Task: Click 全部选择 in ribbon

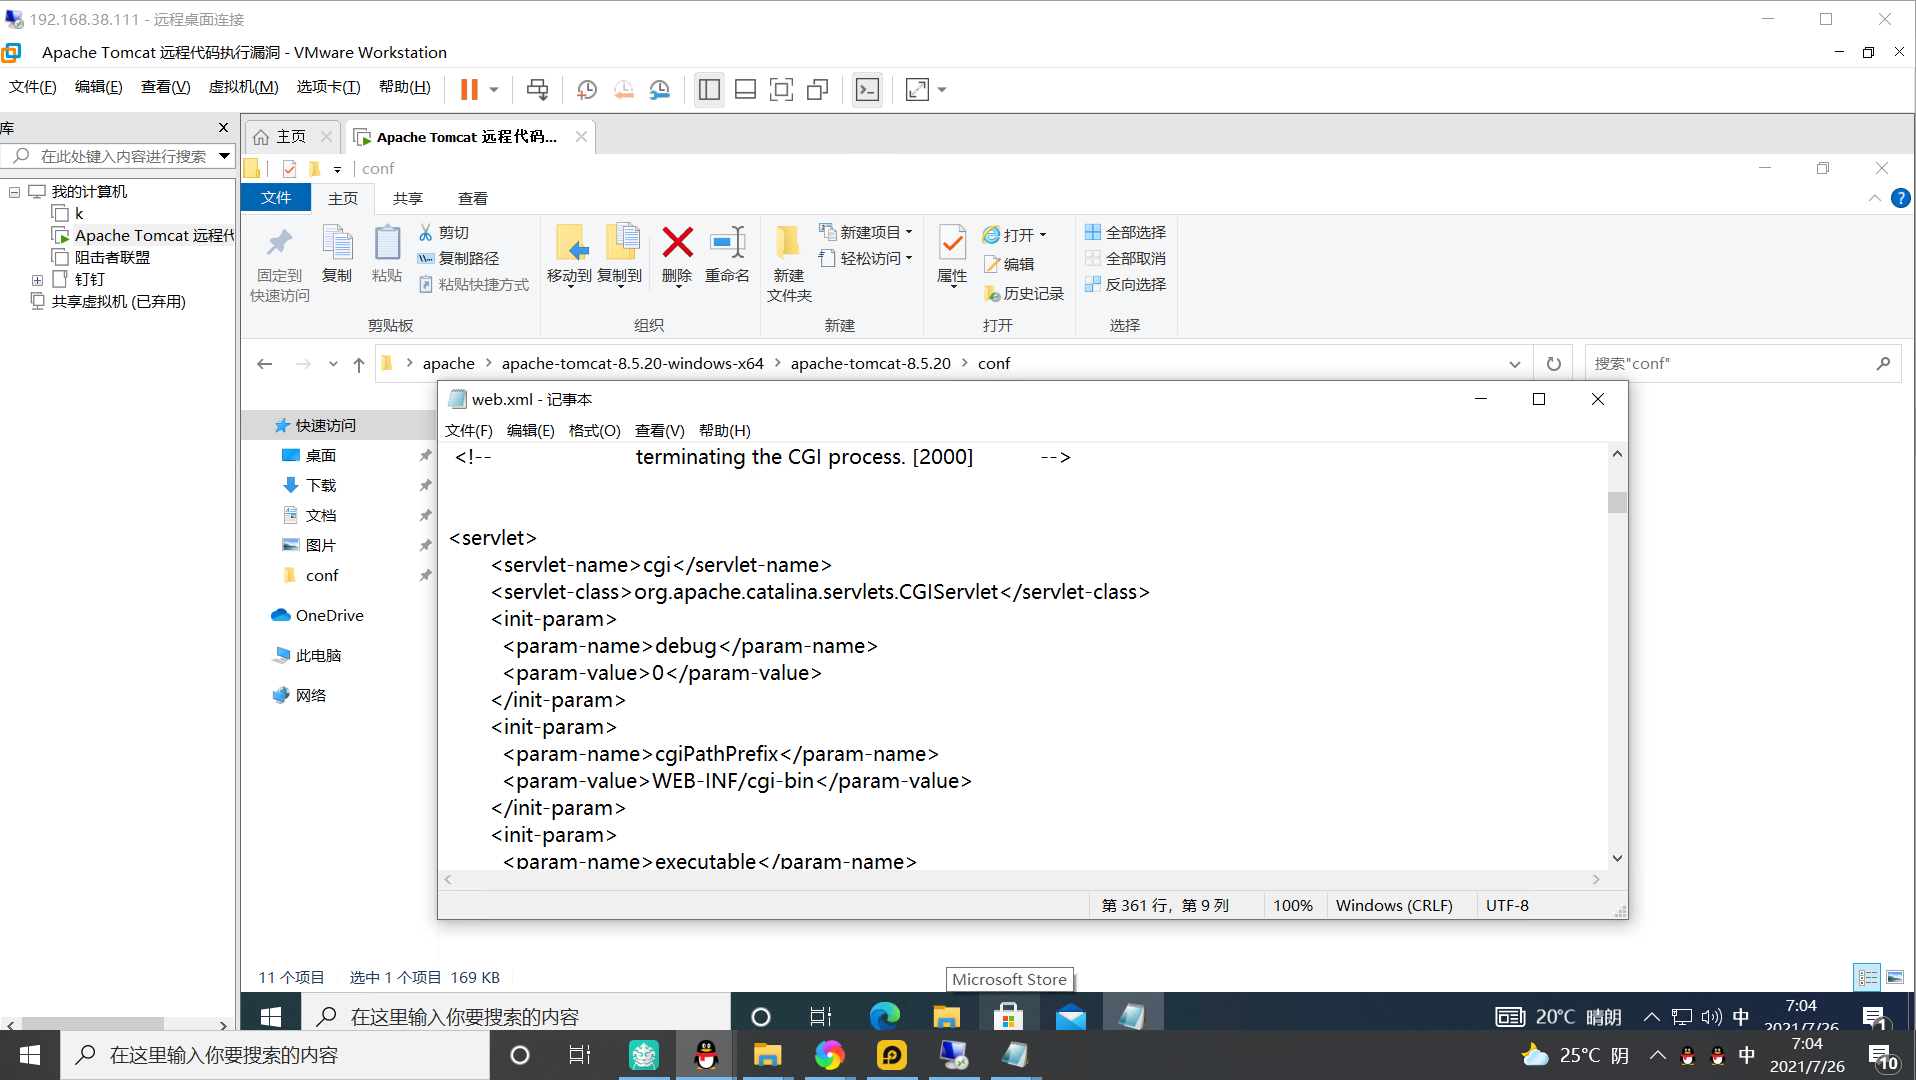Action: pos(1125,232)
